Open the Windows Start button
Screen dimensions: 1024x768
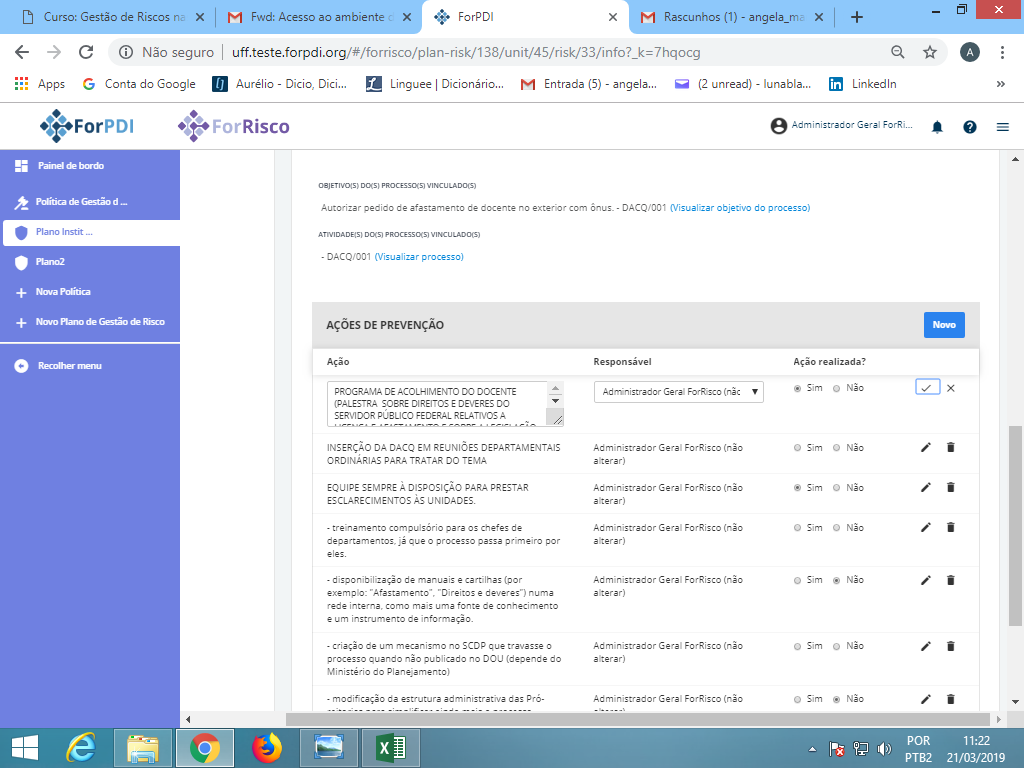point(25,748)
